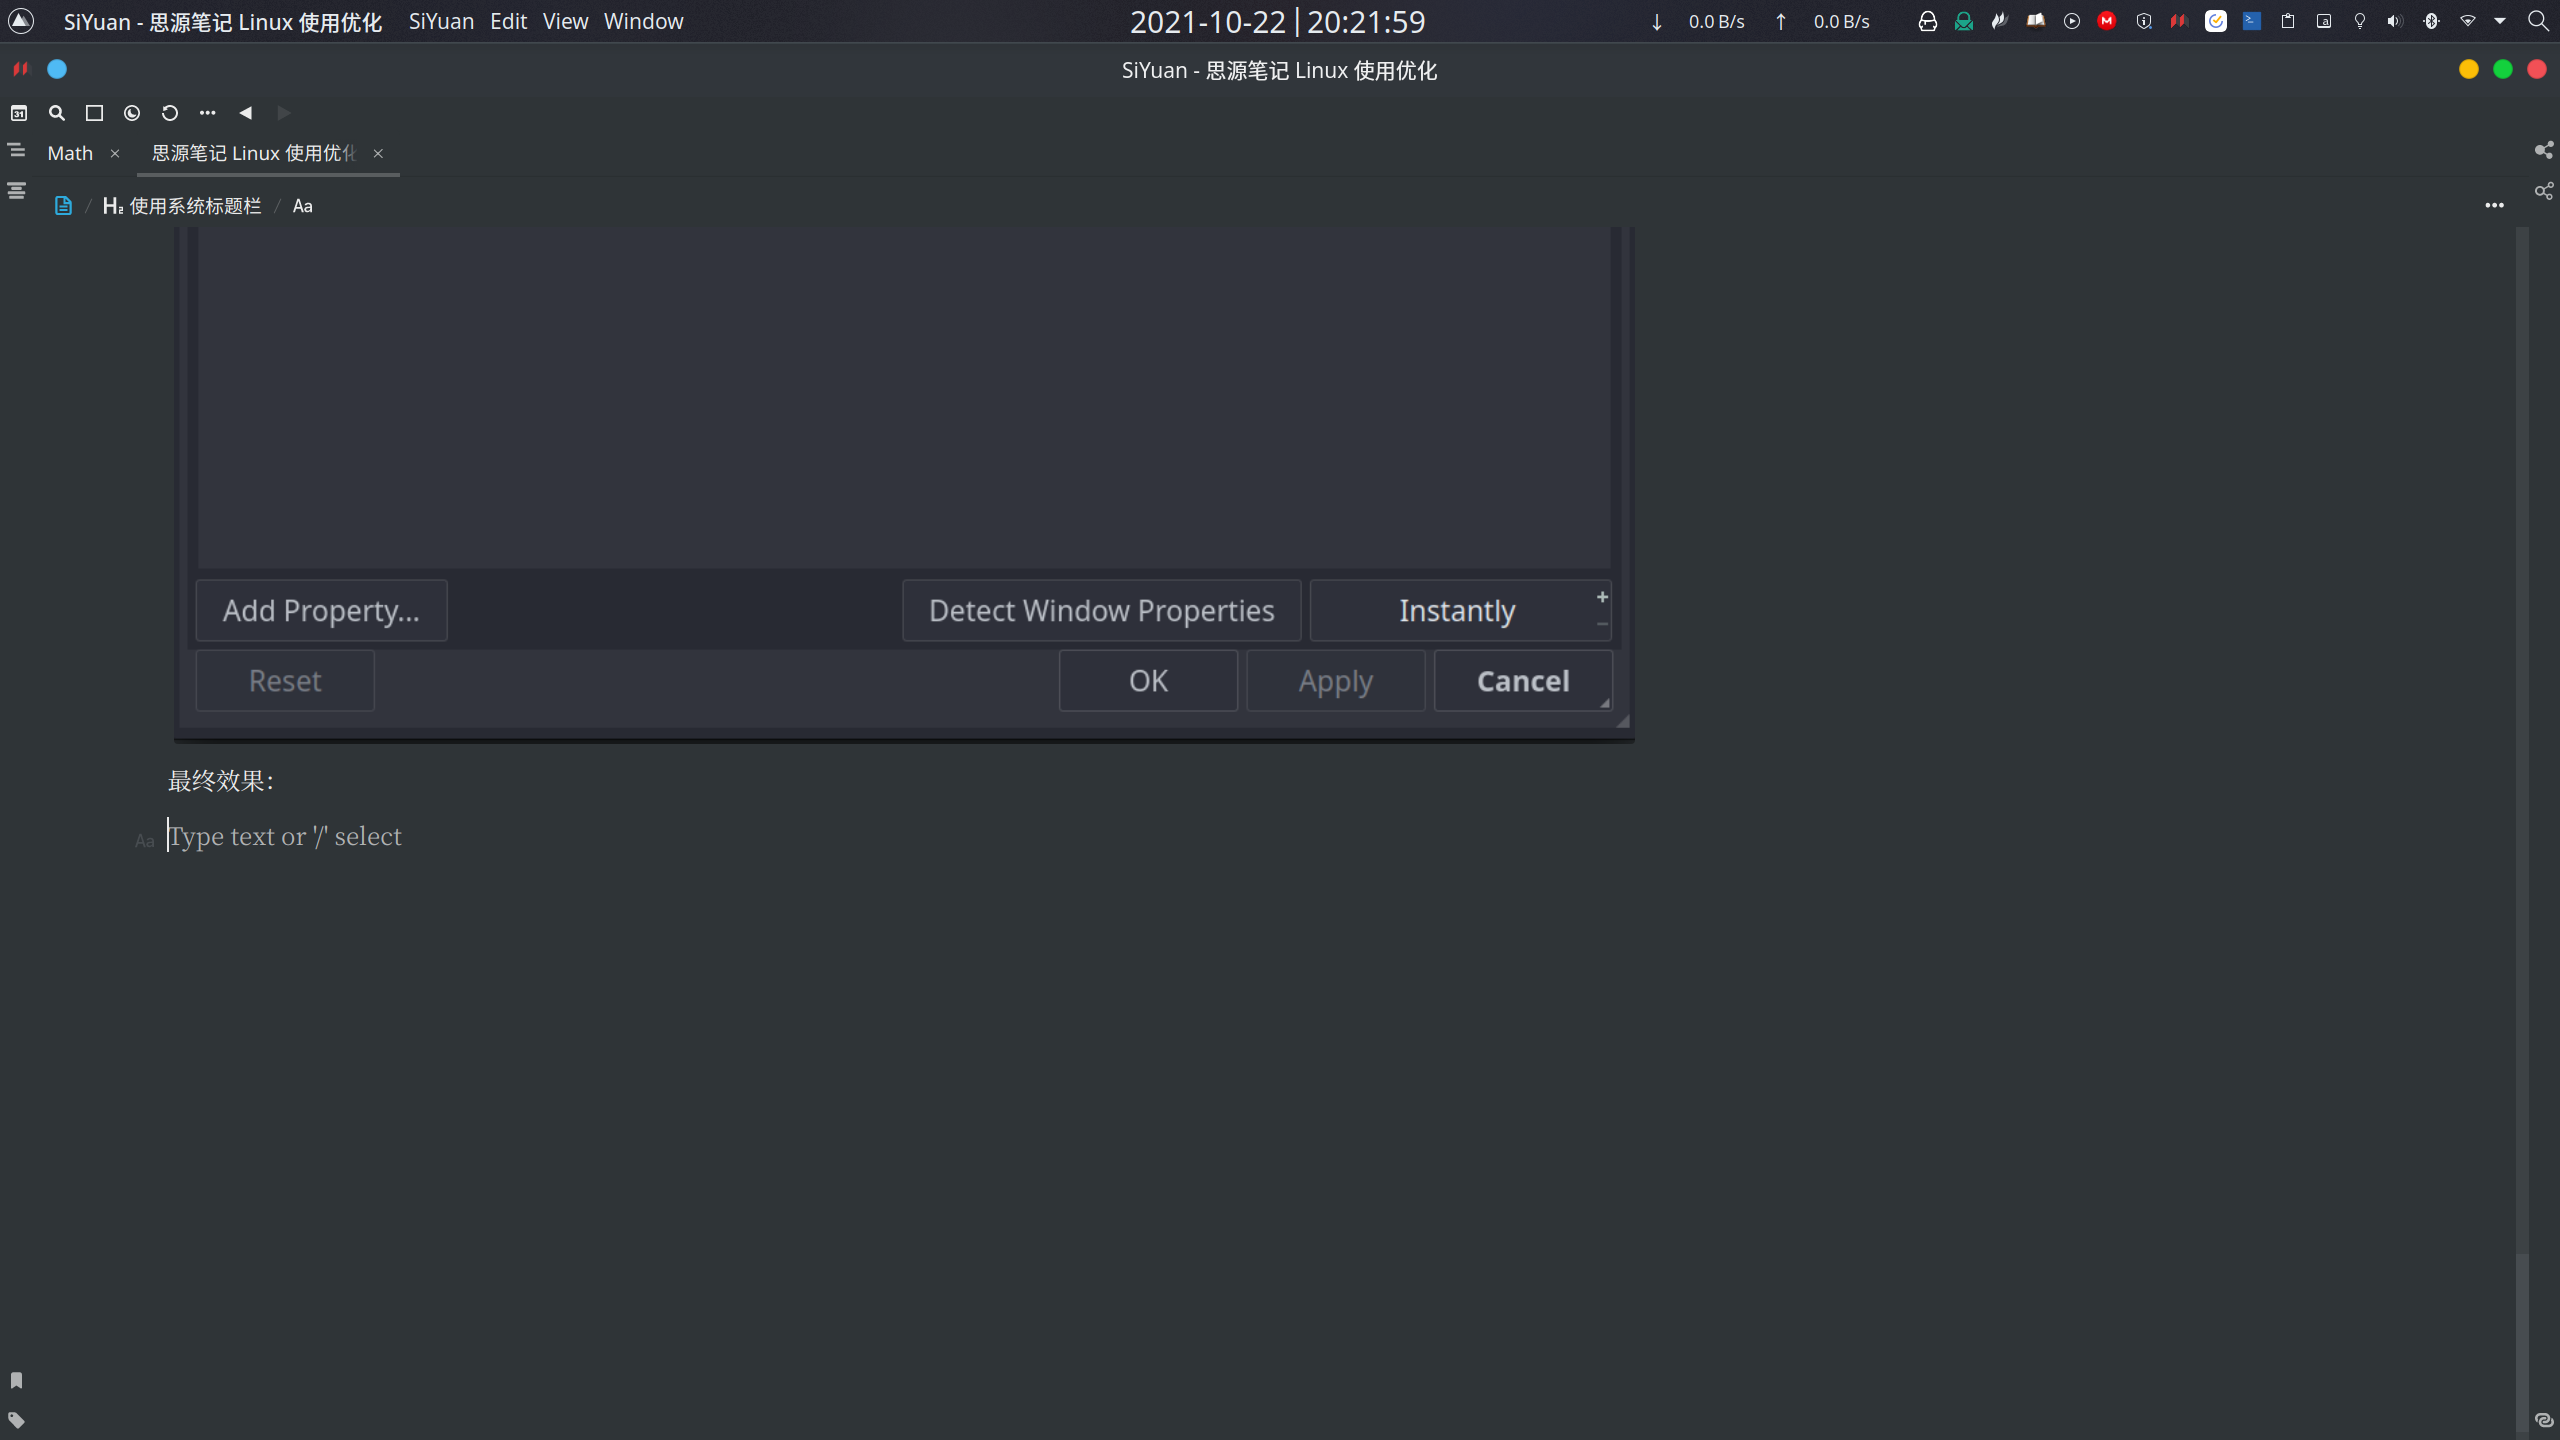Image resolution: width=2560 pixels, height=1440 pixels.
Task: Open the graph view icon on right dock
Action: click(x=2544, y=151)
